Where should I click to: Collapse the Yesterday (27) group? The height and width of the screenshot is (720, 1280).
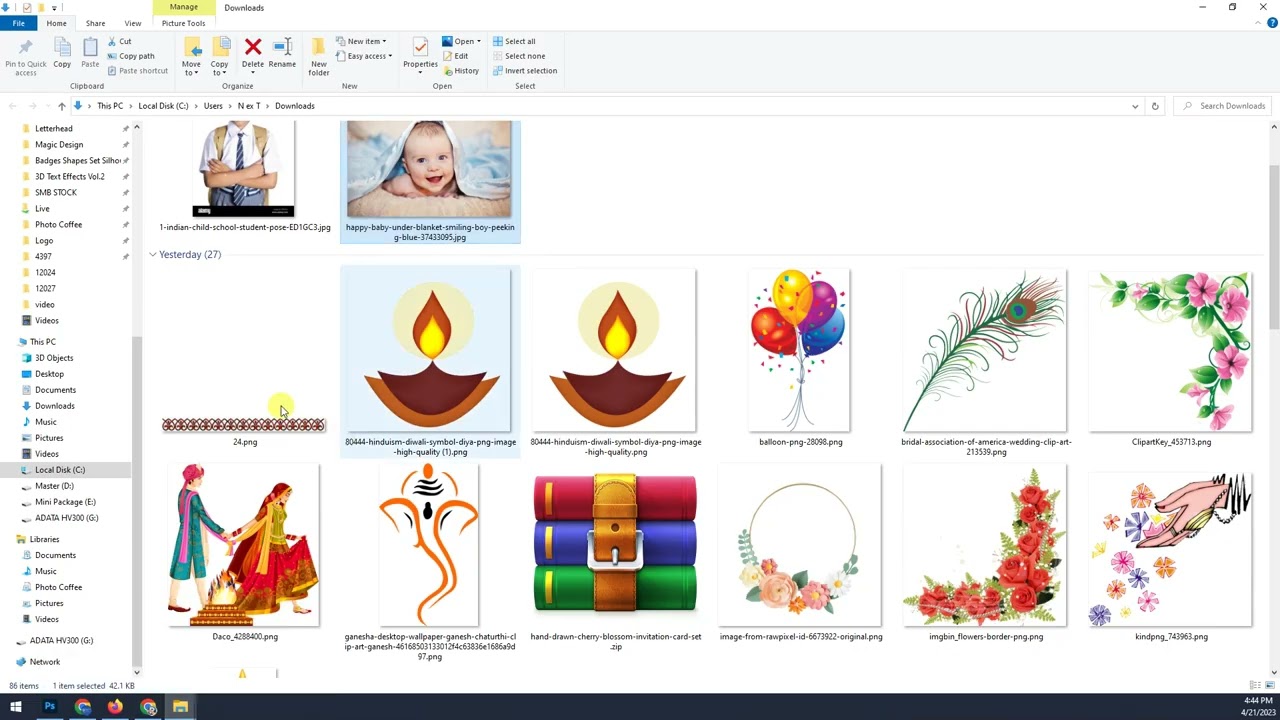coord(153,254)
